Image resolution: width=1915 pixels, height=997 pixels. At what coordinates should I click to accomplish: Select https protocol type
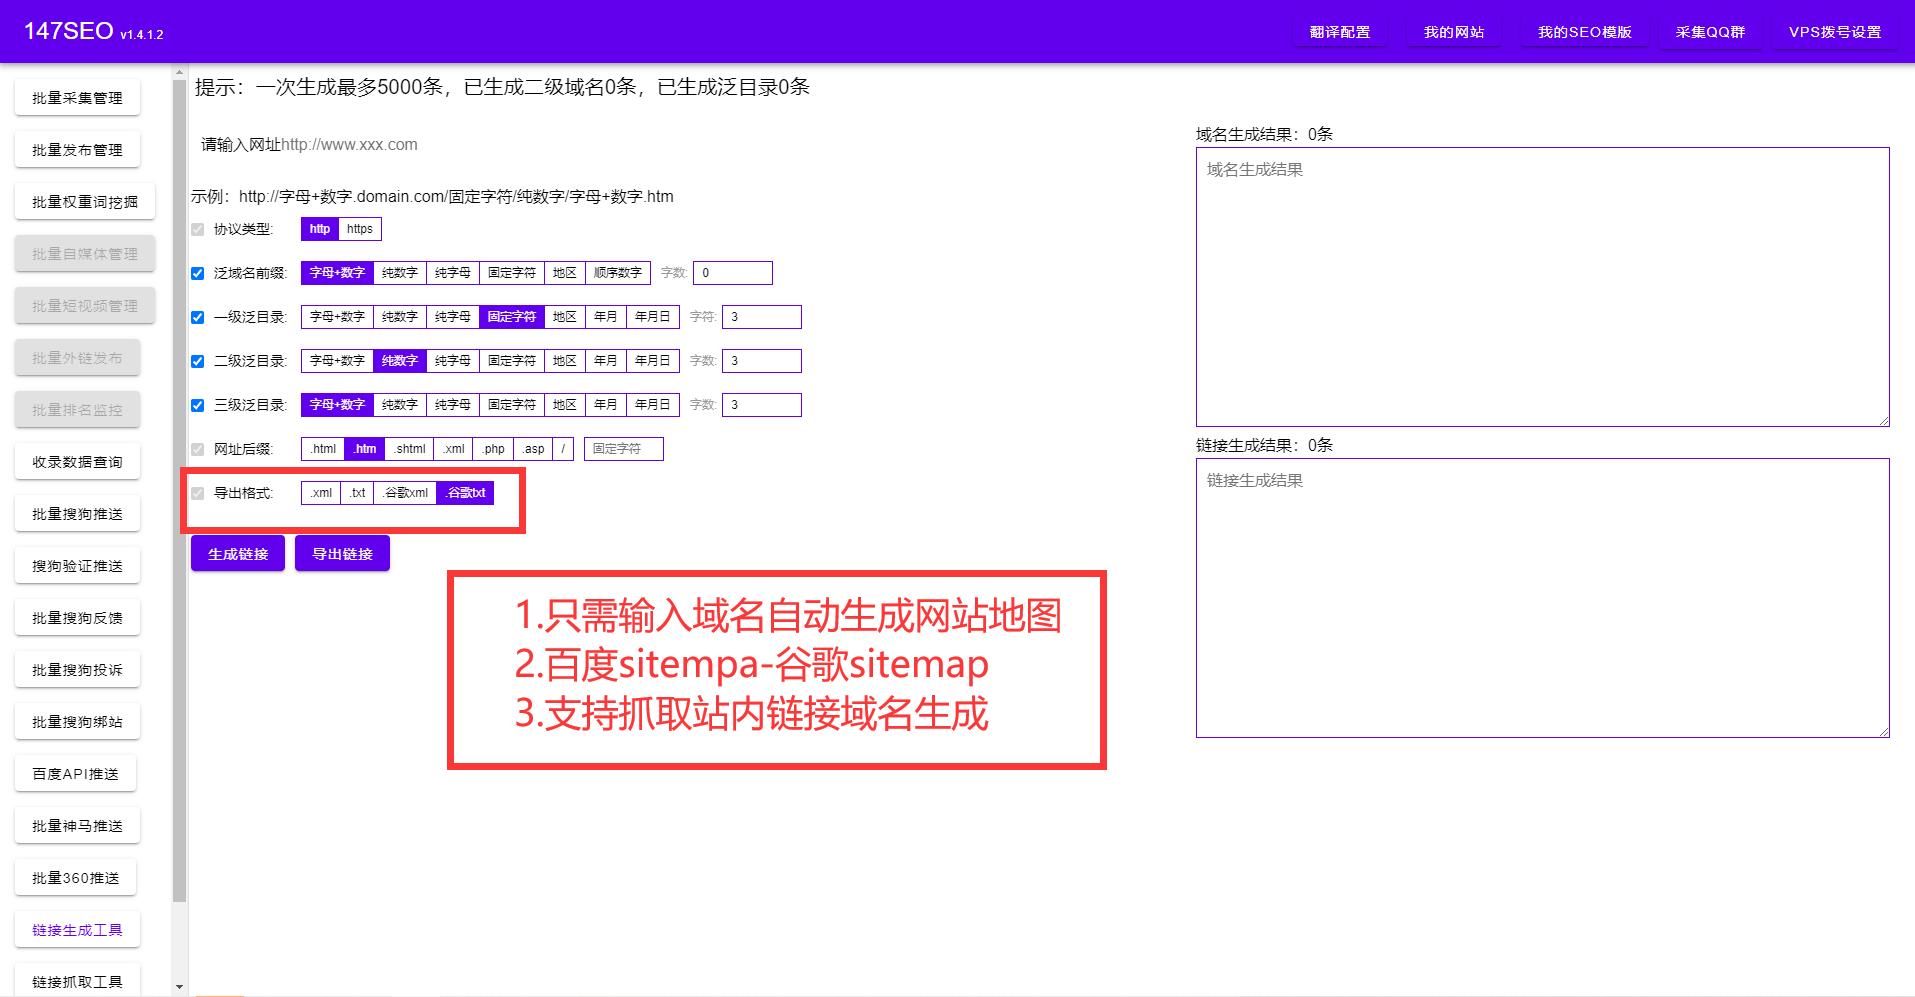point(359,228)
